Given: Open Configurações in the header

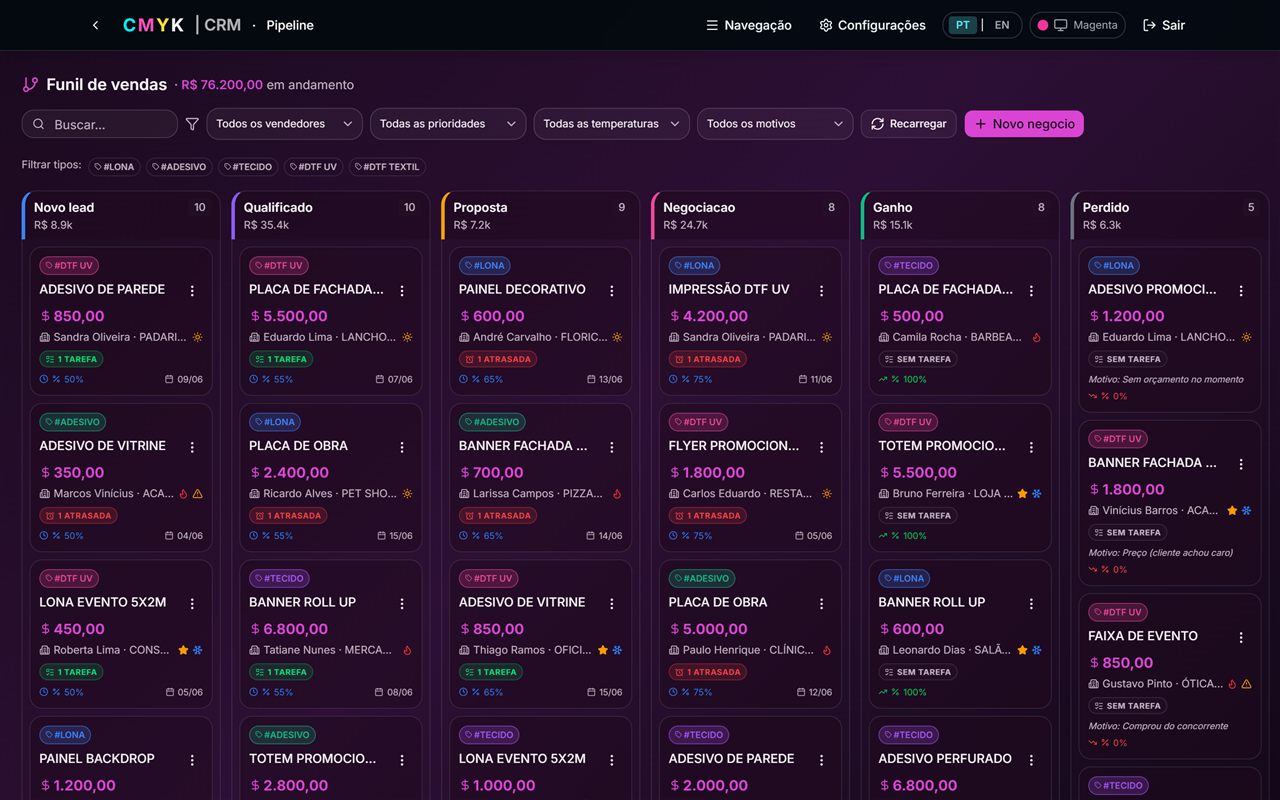Looking at the screenshot, I should (872, 25).
